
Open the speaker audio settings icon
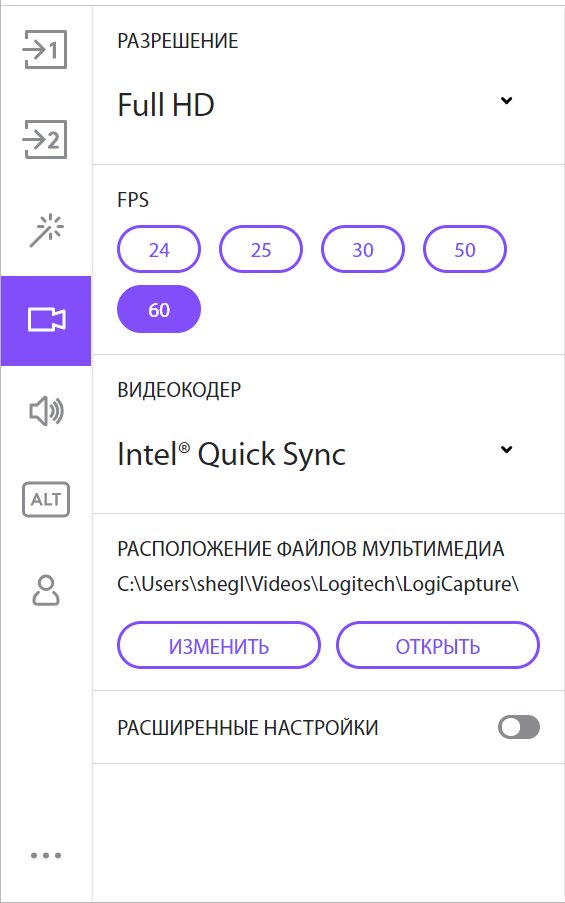[x=46, y=411]
